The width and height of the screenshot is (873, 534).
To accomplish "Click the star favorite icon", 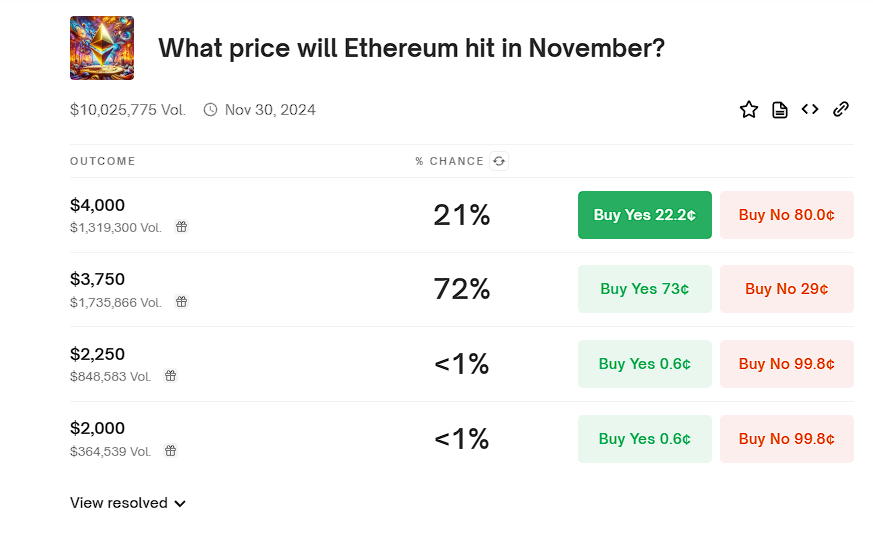I will pos(749,110).
